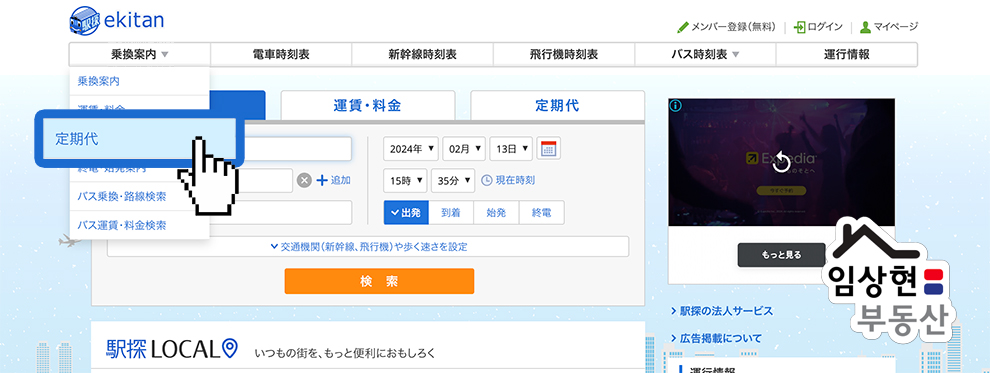Select the 到着 arrival option
Image resolution: width=990 pixels, height=373 pixels.
[x=451, y=213]
